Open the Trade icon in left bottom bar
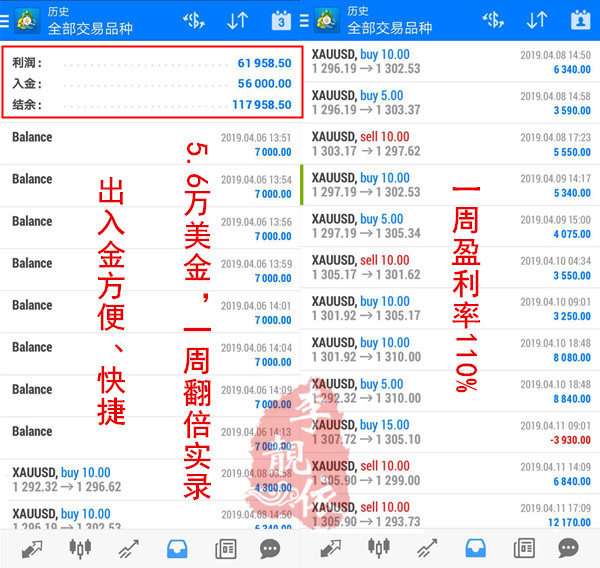600x568 pixels. [127, 548]
